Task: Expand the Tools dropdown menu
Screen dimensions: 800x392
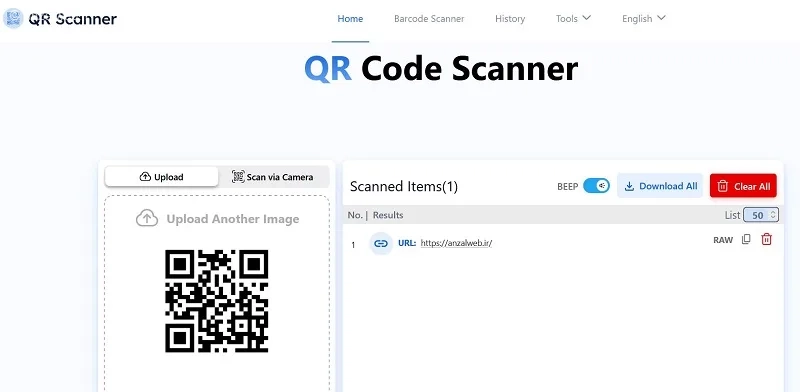Action: click(573, 19)
